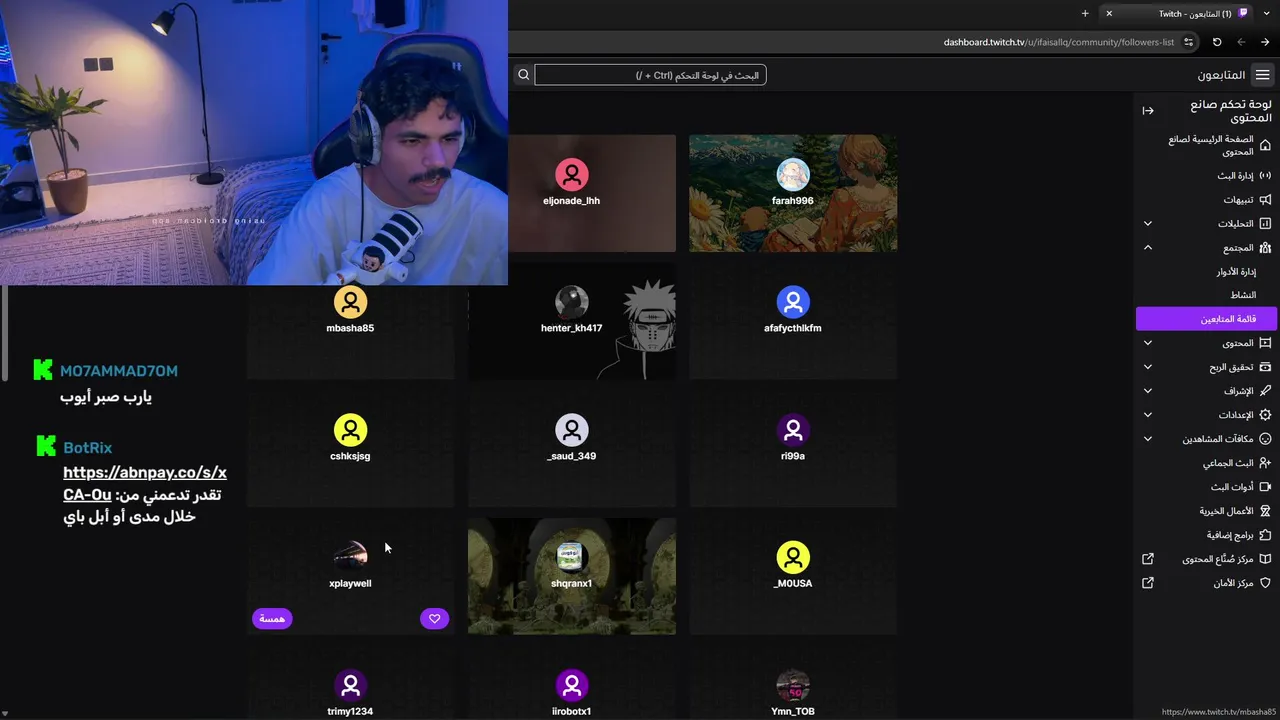Open charity (الأعمال الخيرية) ribbon icon

[x=1265, y=511]
